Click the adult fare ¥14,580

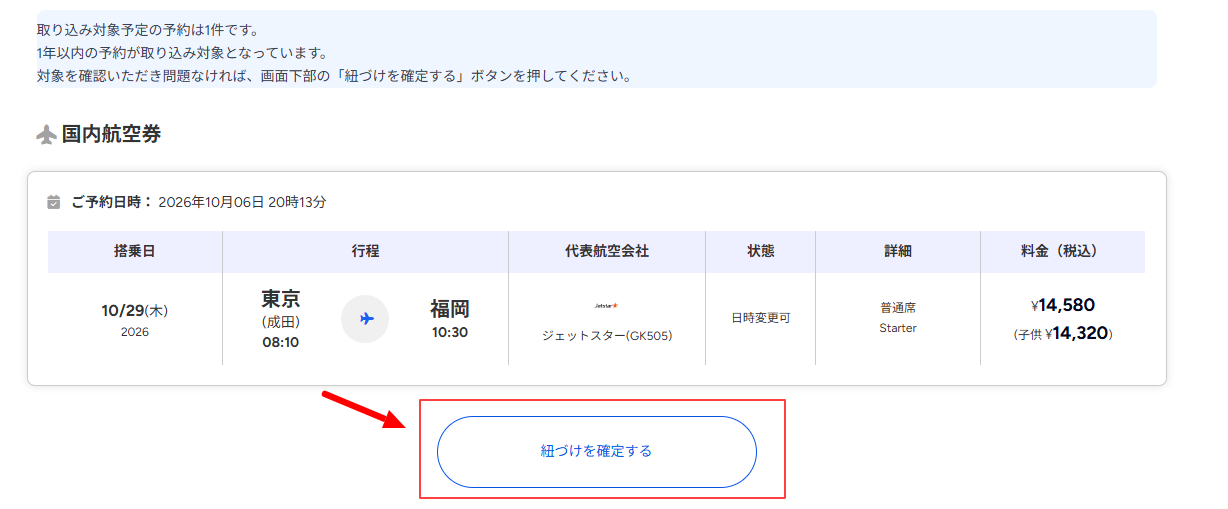pyautogui.click(x=1062, y=306)
